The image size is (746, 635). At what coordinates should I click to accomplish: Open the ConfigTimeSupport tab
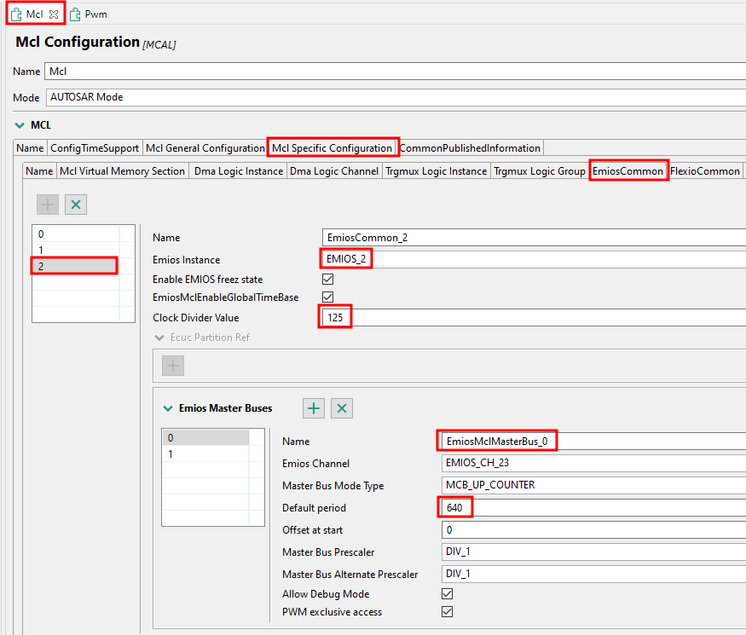pyautogui.click(x=95, y=148)
